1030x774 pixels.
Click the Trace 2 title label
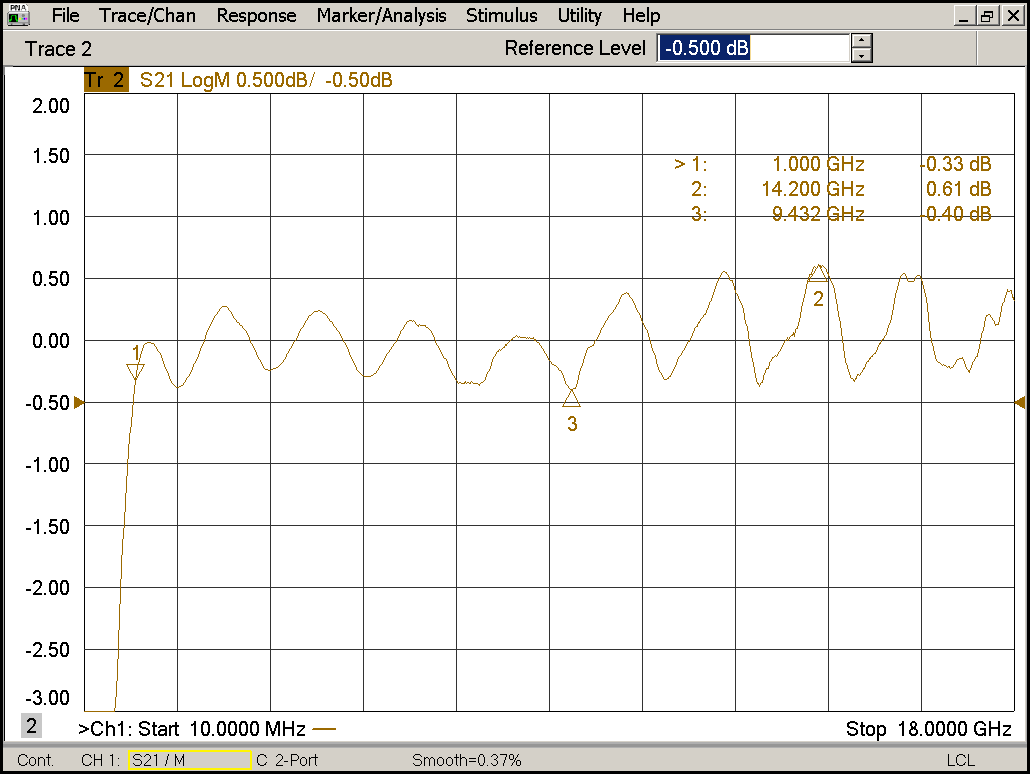(58, 49)
